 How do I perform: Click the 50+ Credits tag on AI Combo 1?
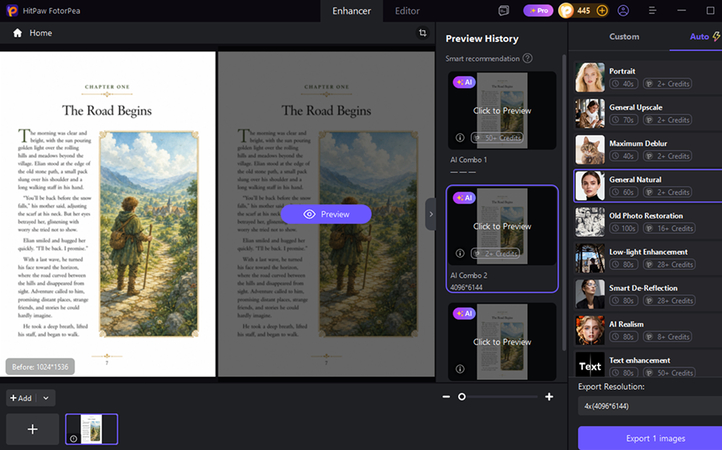[497, 138]
